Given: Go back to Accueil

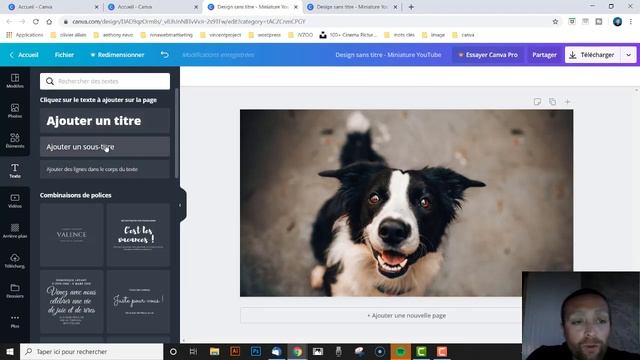Looking at the screenshot, I should pos(24,55).
